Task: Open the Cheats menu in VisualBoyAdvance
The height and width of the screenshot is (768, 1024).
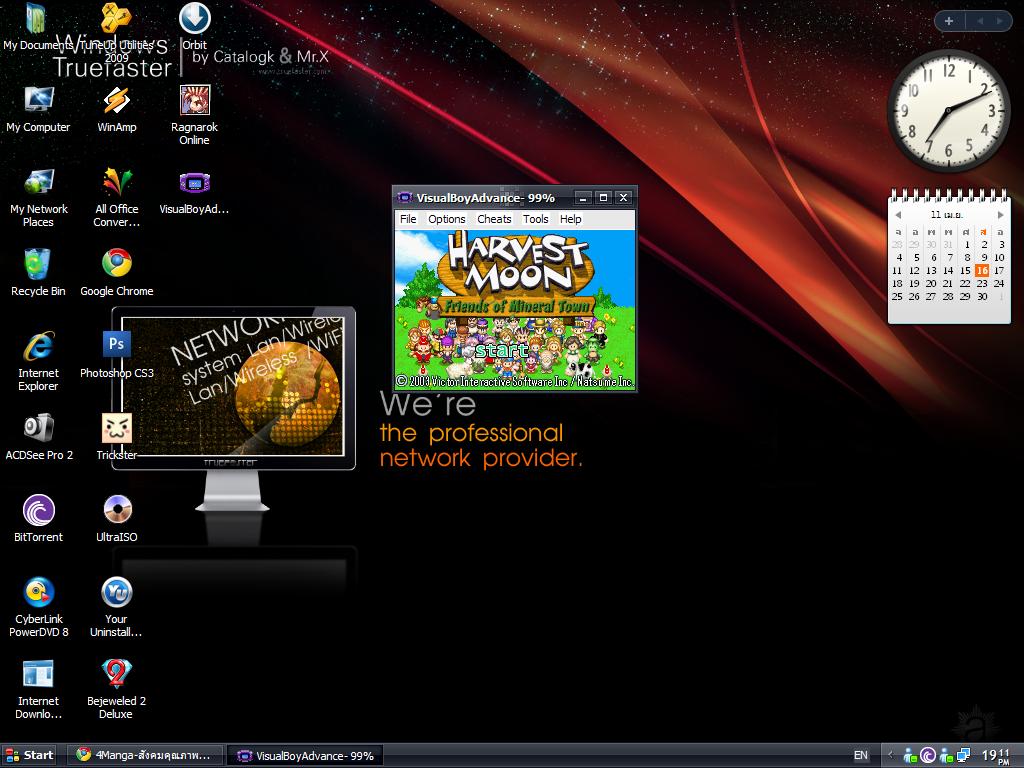Action: pos(494,219)
